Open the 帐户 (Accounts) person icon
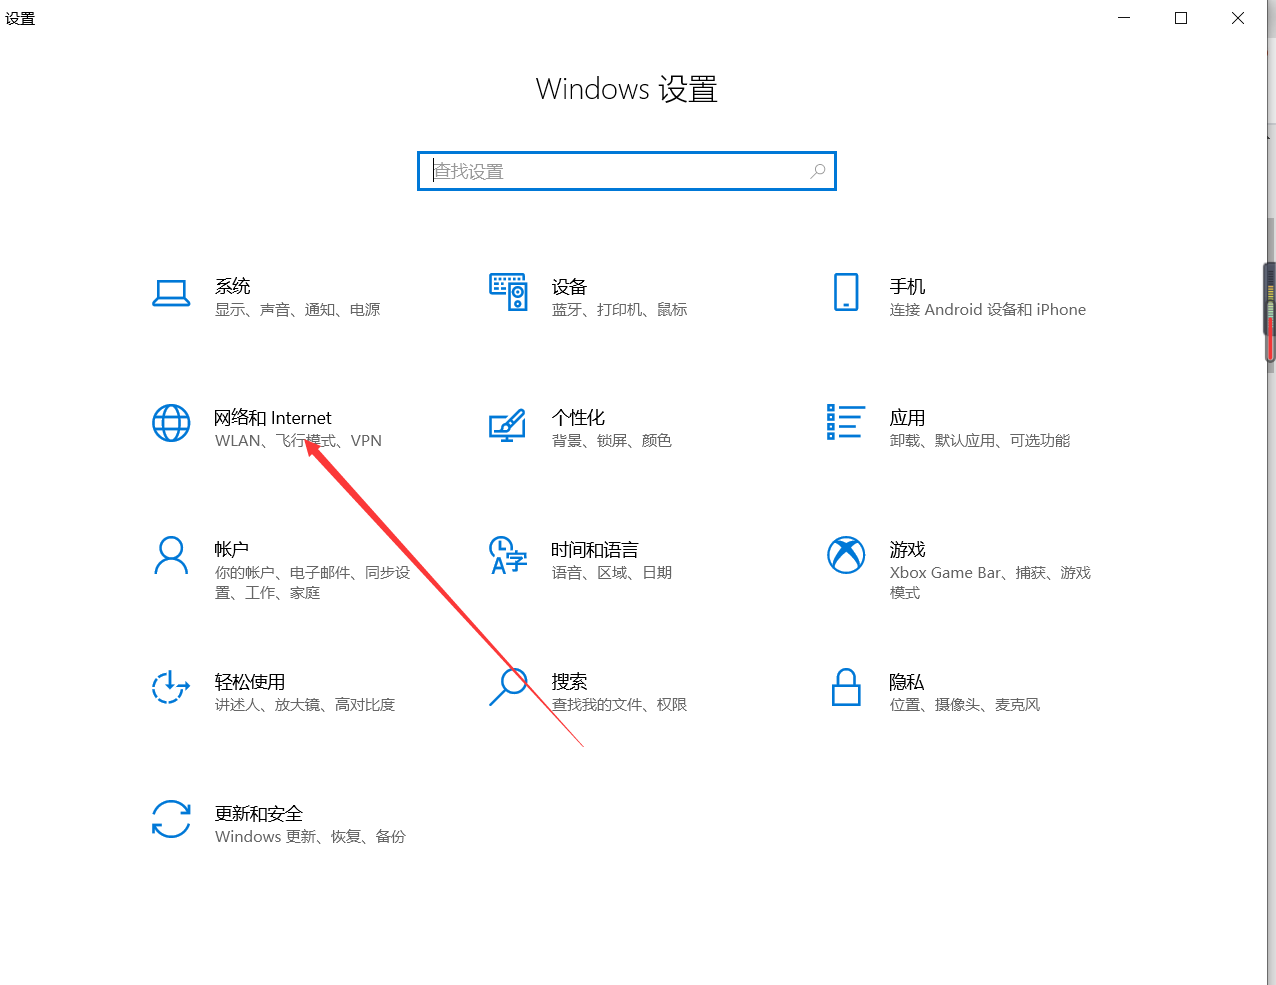This screenshot has width=1276, height=985. 171,555
